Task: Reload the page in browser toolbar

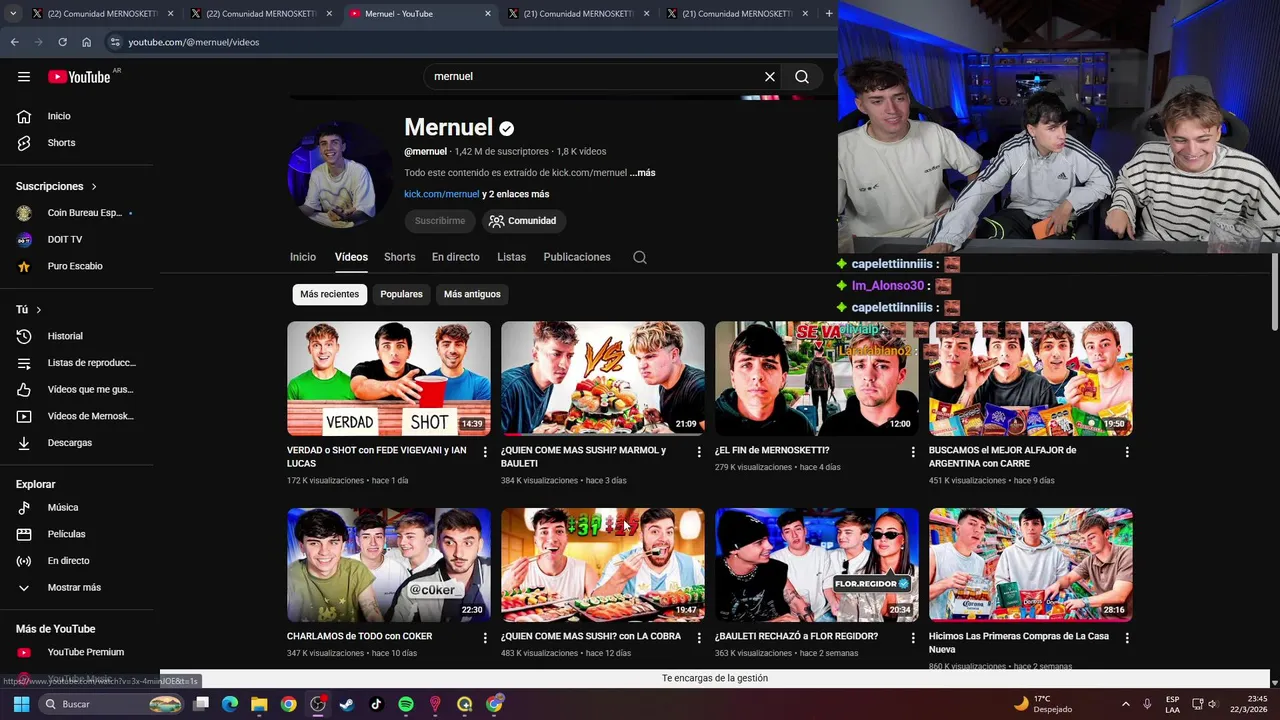Action: [62, 42]
